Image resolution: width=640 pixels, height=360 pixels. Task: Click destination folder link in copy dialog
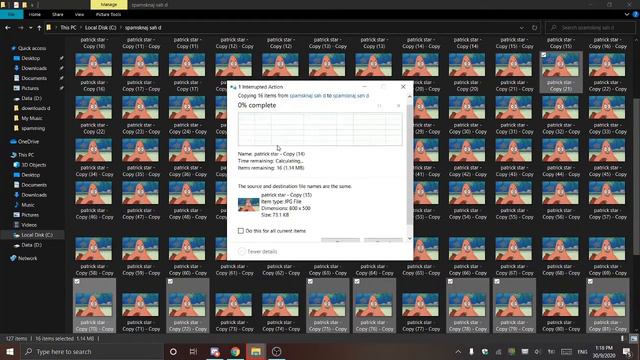click(351, 96)
